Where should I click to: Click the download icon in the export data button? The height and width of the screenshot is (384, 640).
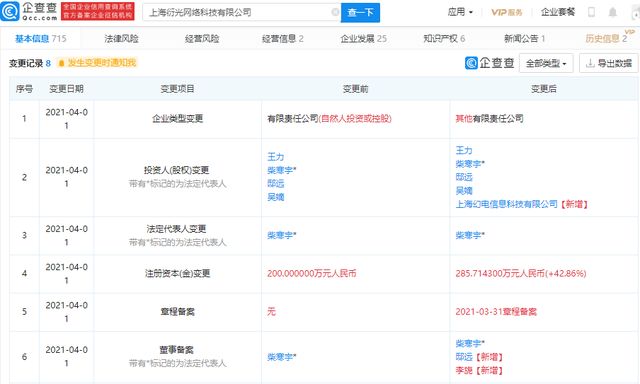pyautogui.click(x=590, y=63)
